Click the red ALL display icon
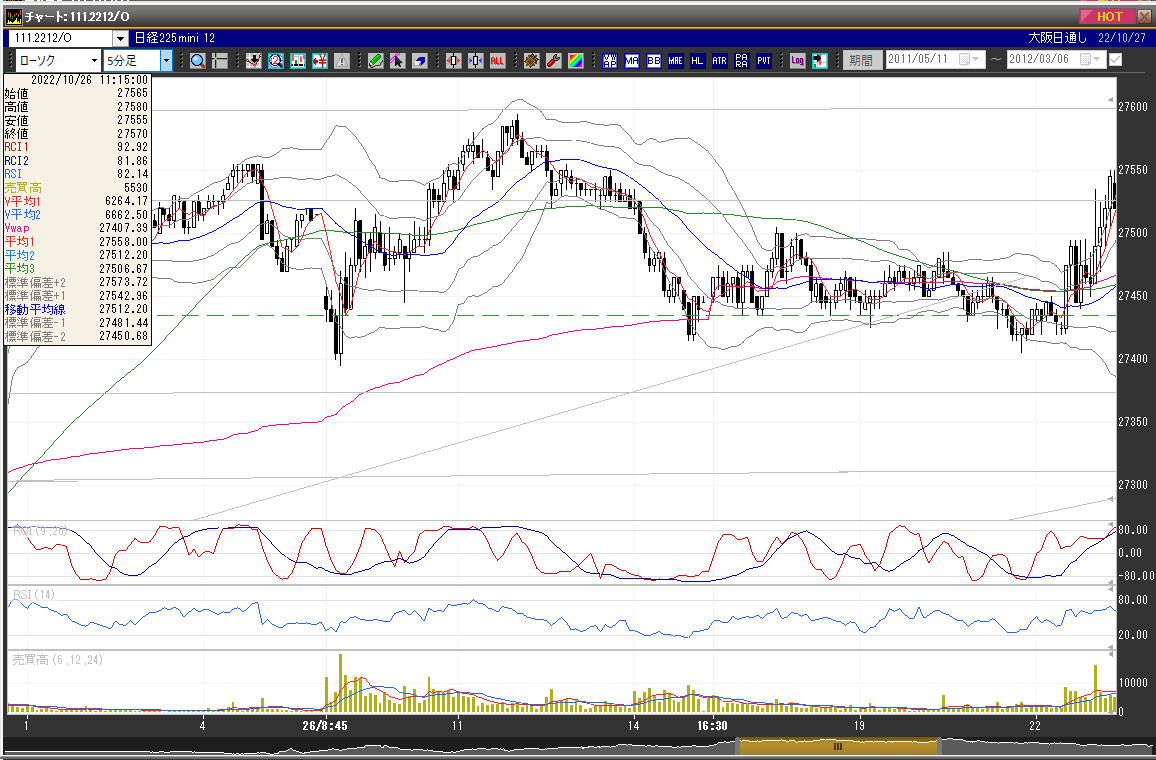 pos(497,60)
